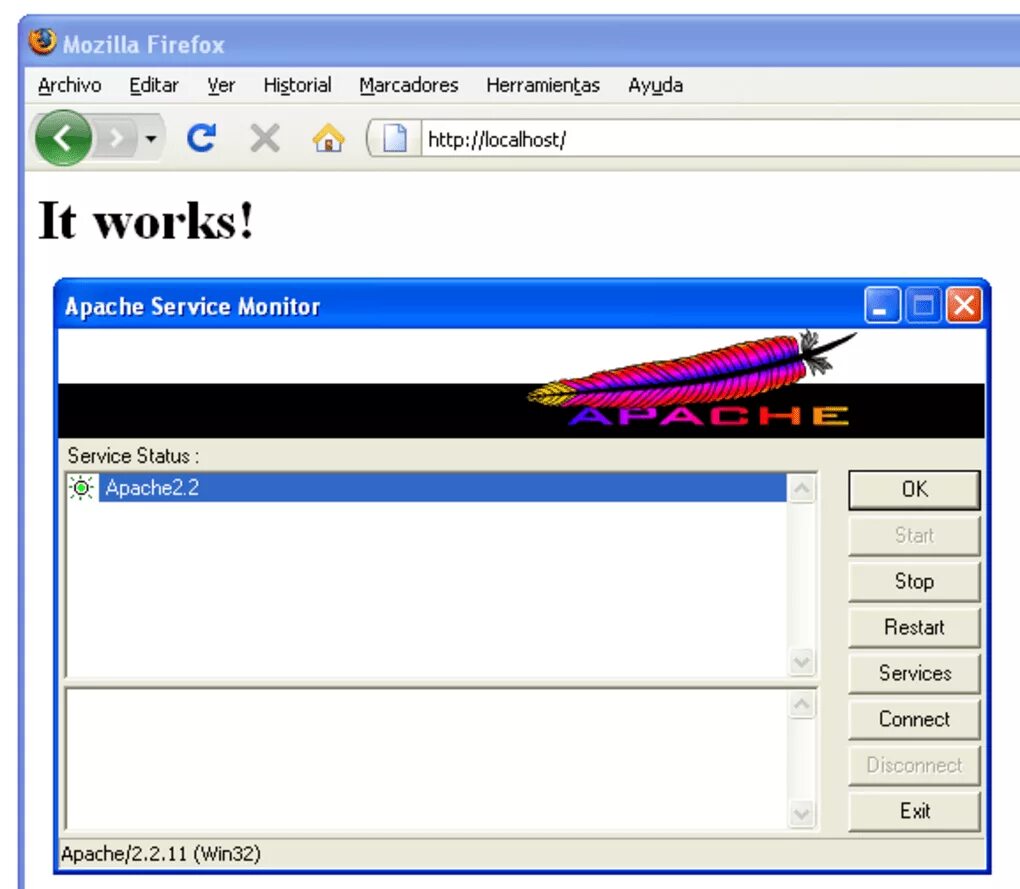Stop loading with the gray X icon
Screen dimensions: 1020x889
[x=265, y=138]
